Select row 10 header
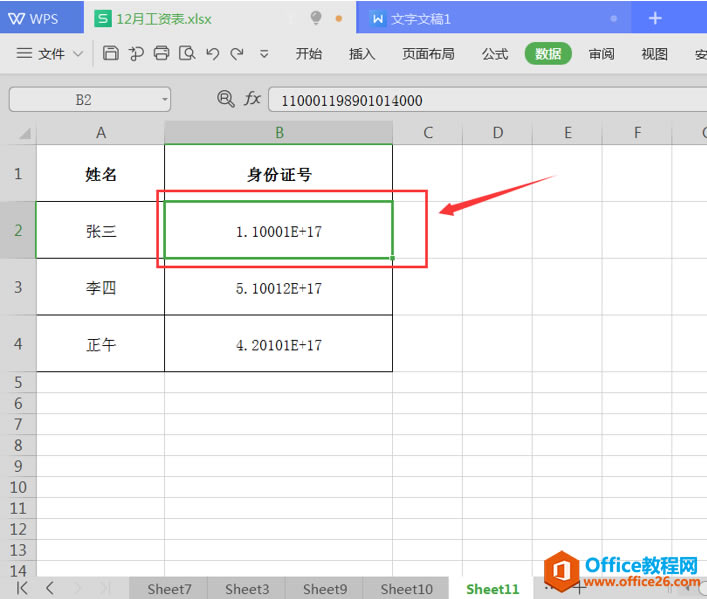 tap(18, 487)
